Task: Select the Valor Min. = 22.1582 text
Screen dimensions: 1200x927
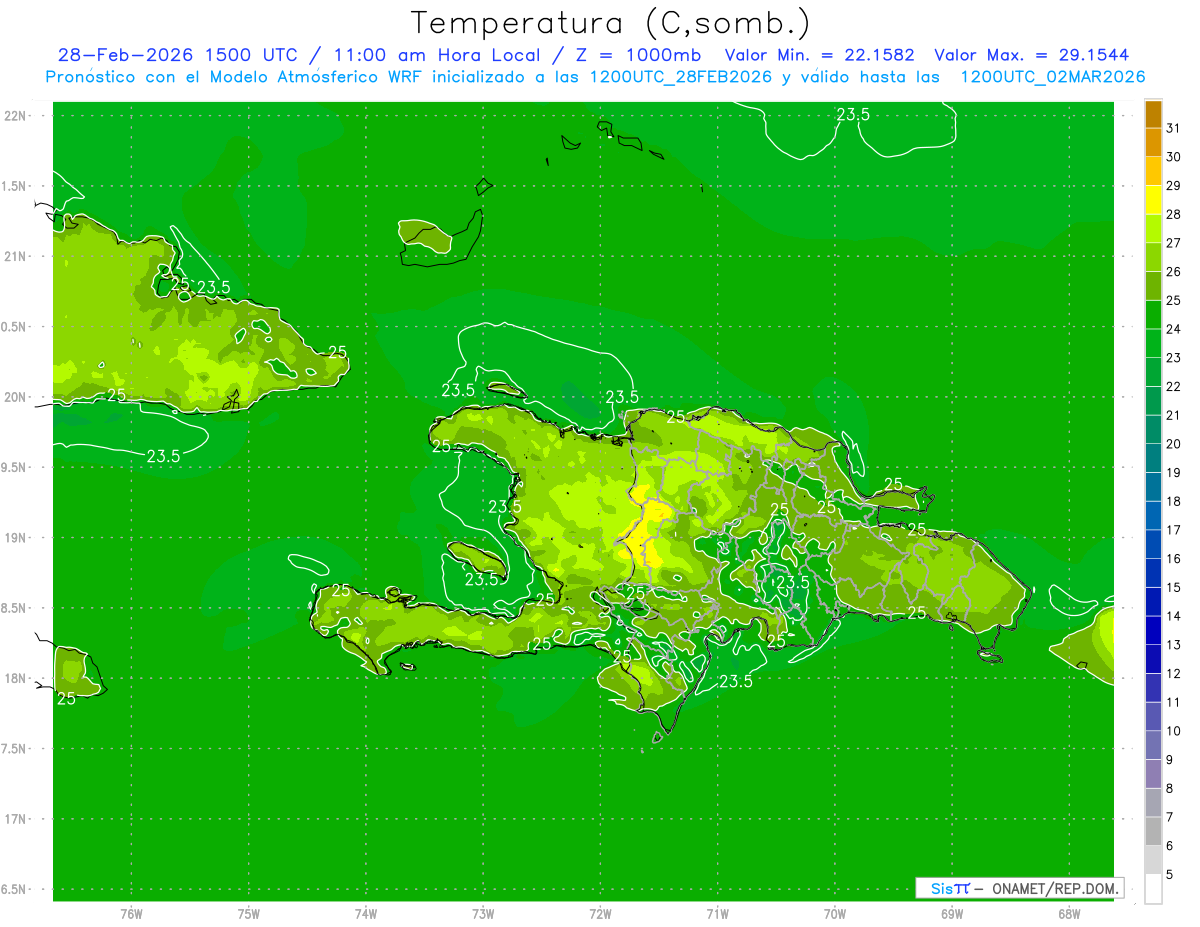Action: [819, 55]
